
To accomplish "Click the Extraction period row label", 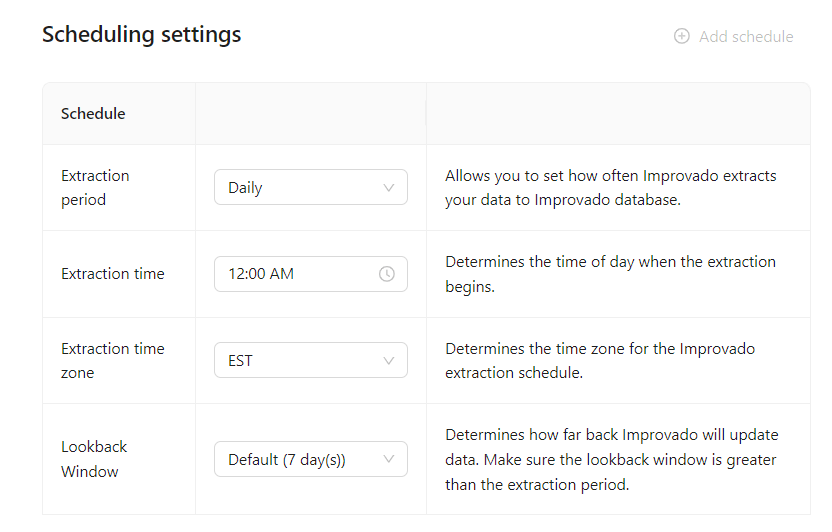I will point(95,188).
